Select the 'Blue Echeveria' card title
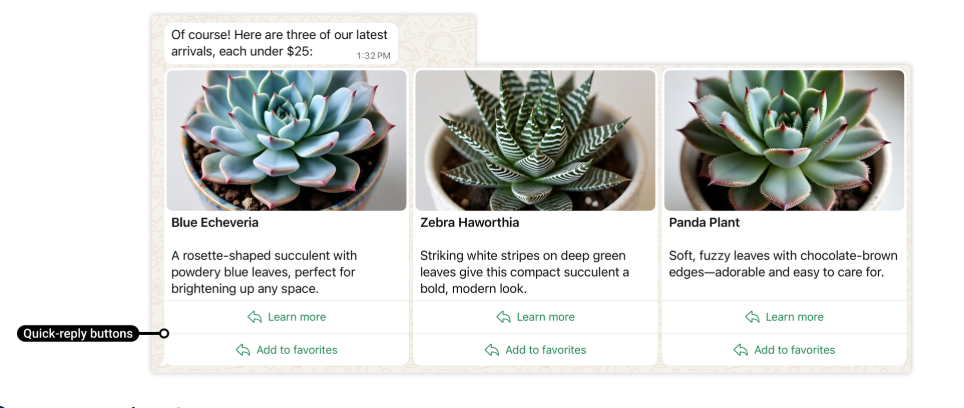This screenshot has height=408, width=964. (215, 223)
